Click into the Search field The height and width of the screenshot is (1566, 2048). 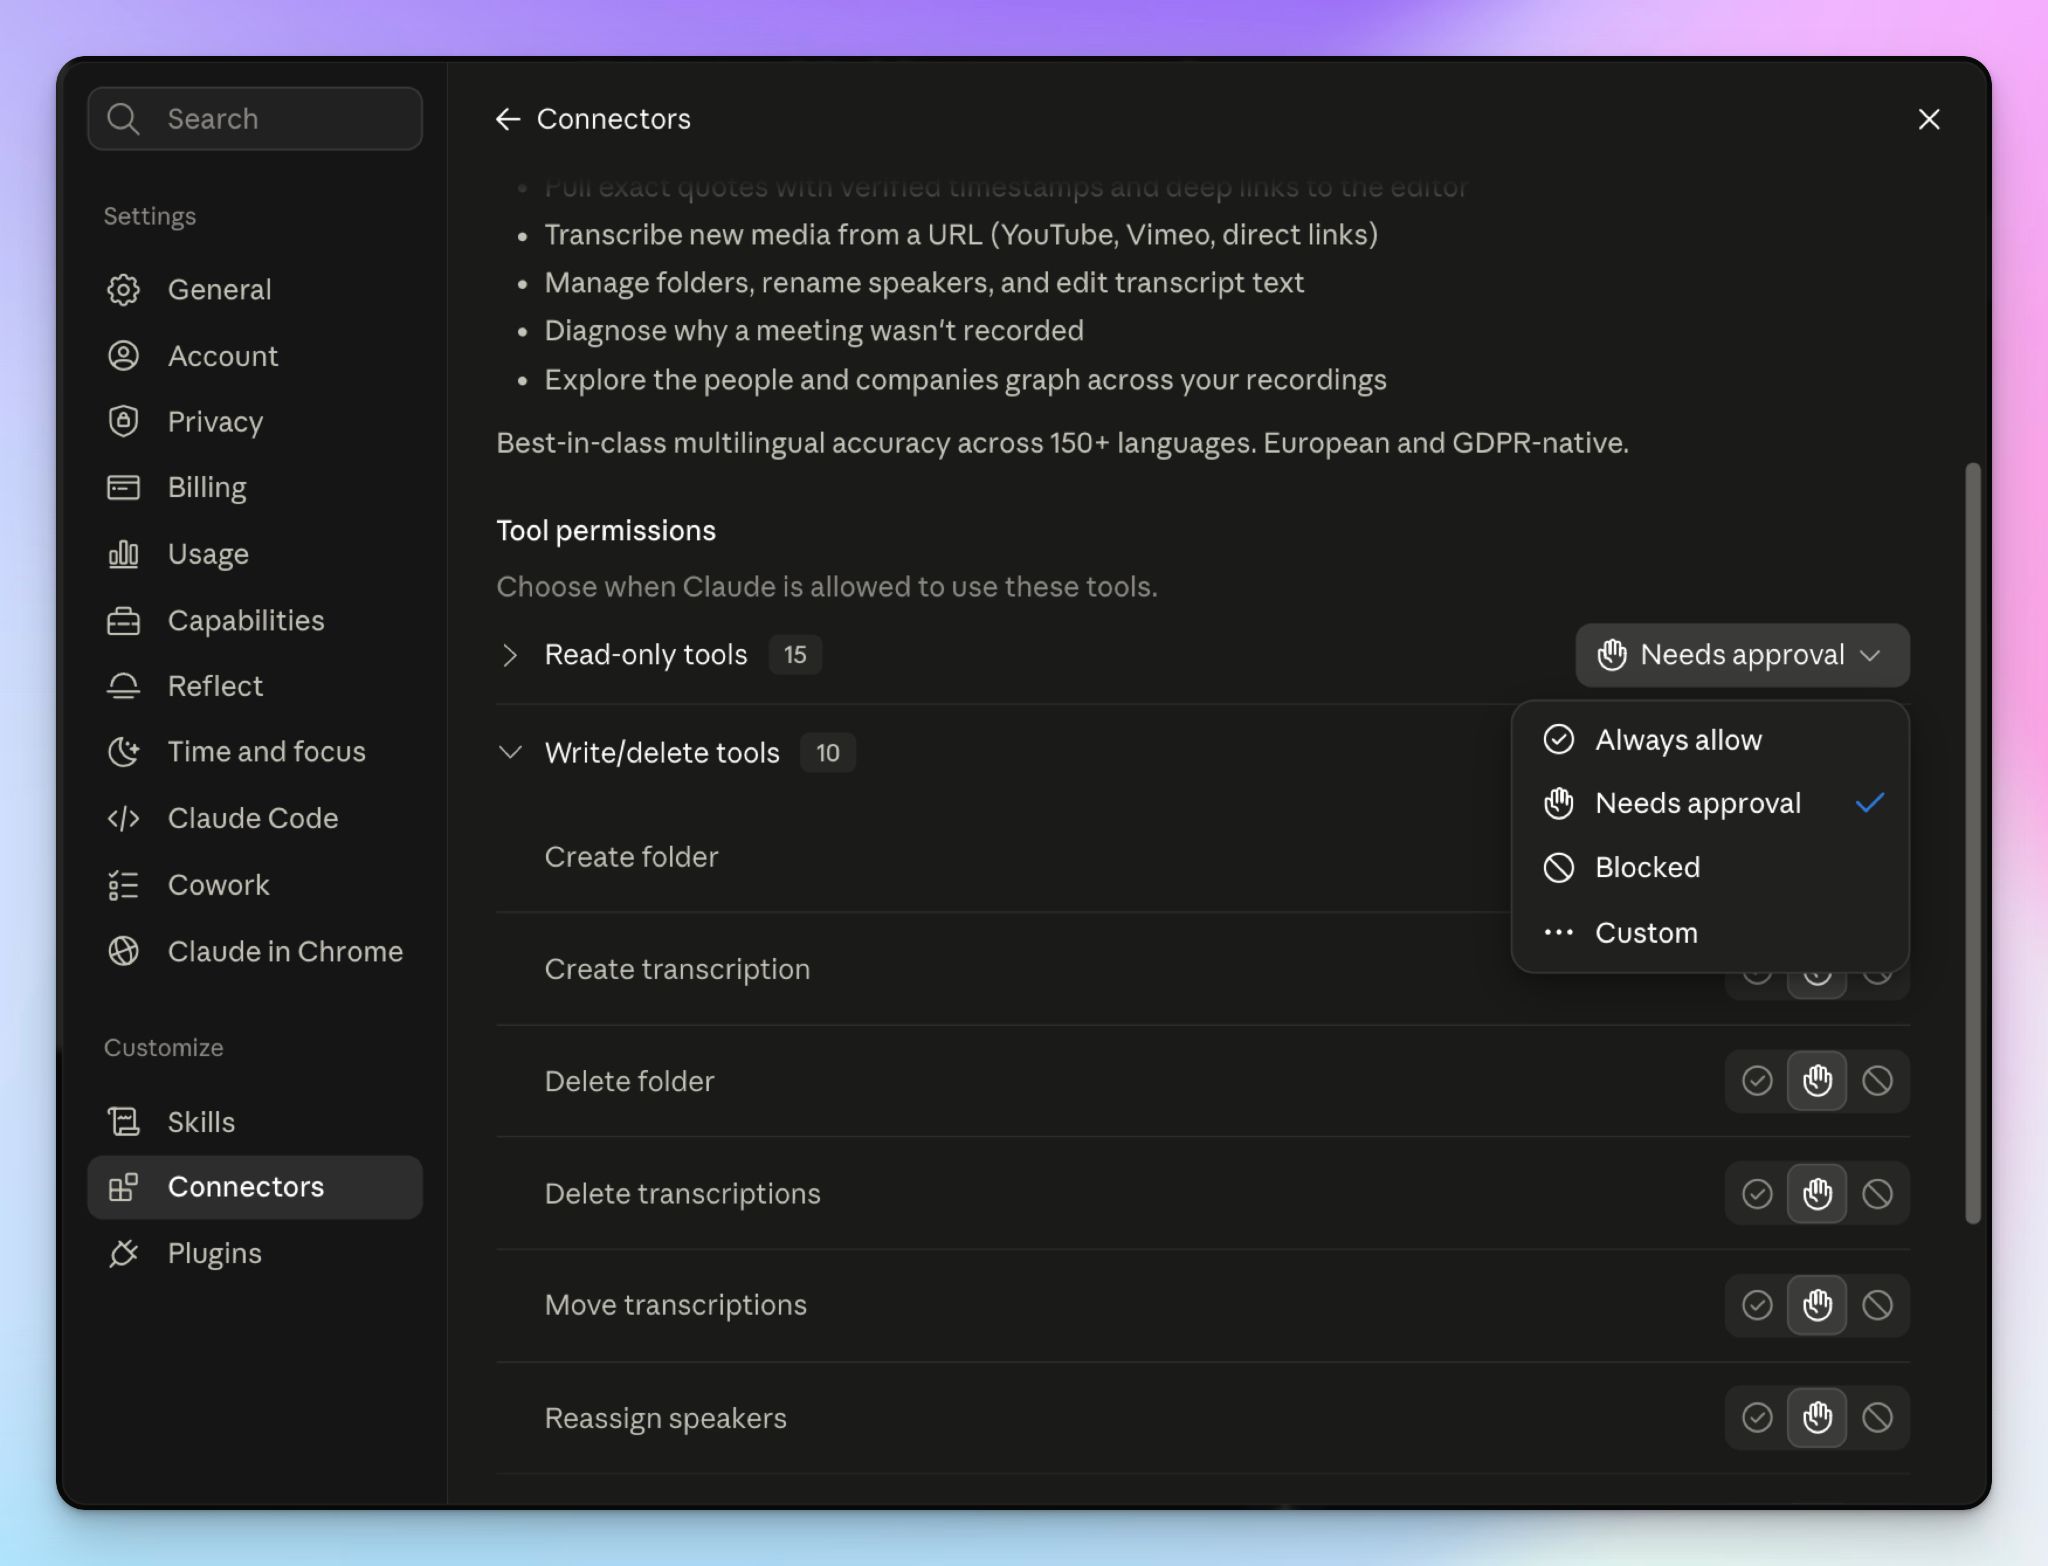tap(255, 119)
